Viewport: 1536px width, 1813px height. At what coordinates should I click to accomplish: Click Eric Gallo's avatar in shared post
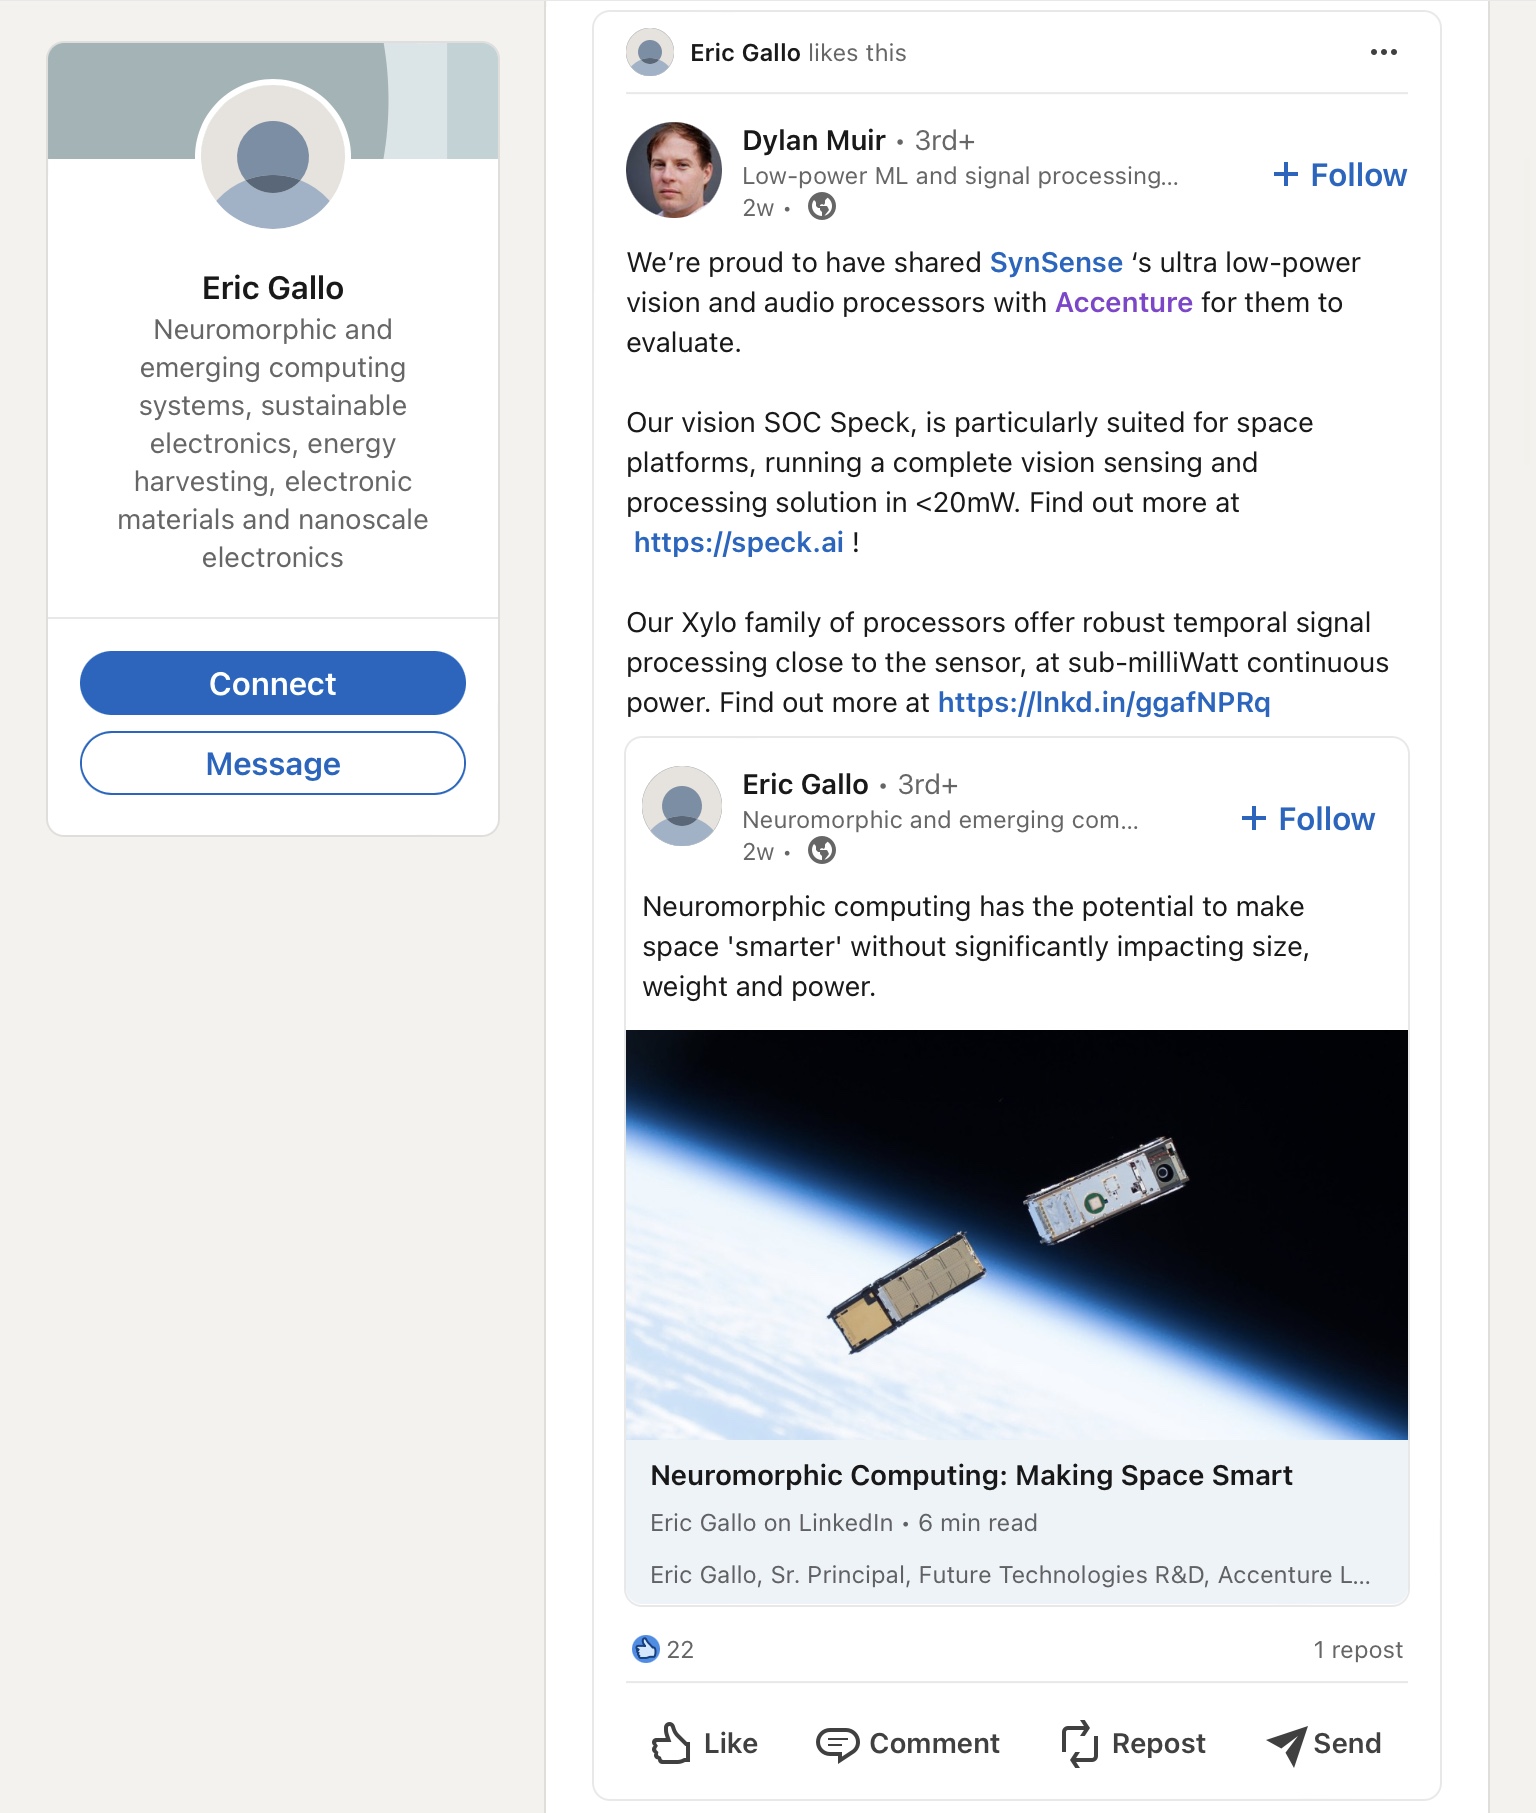682,806
